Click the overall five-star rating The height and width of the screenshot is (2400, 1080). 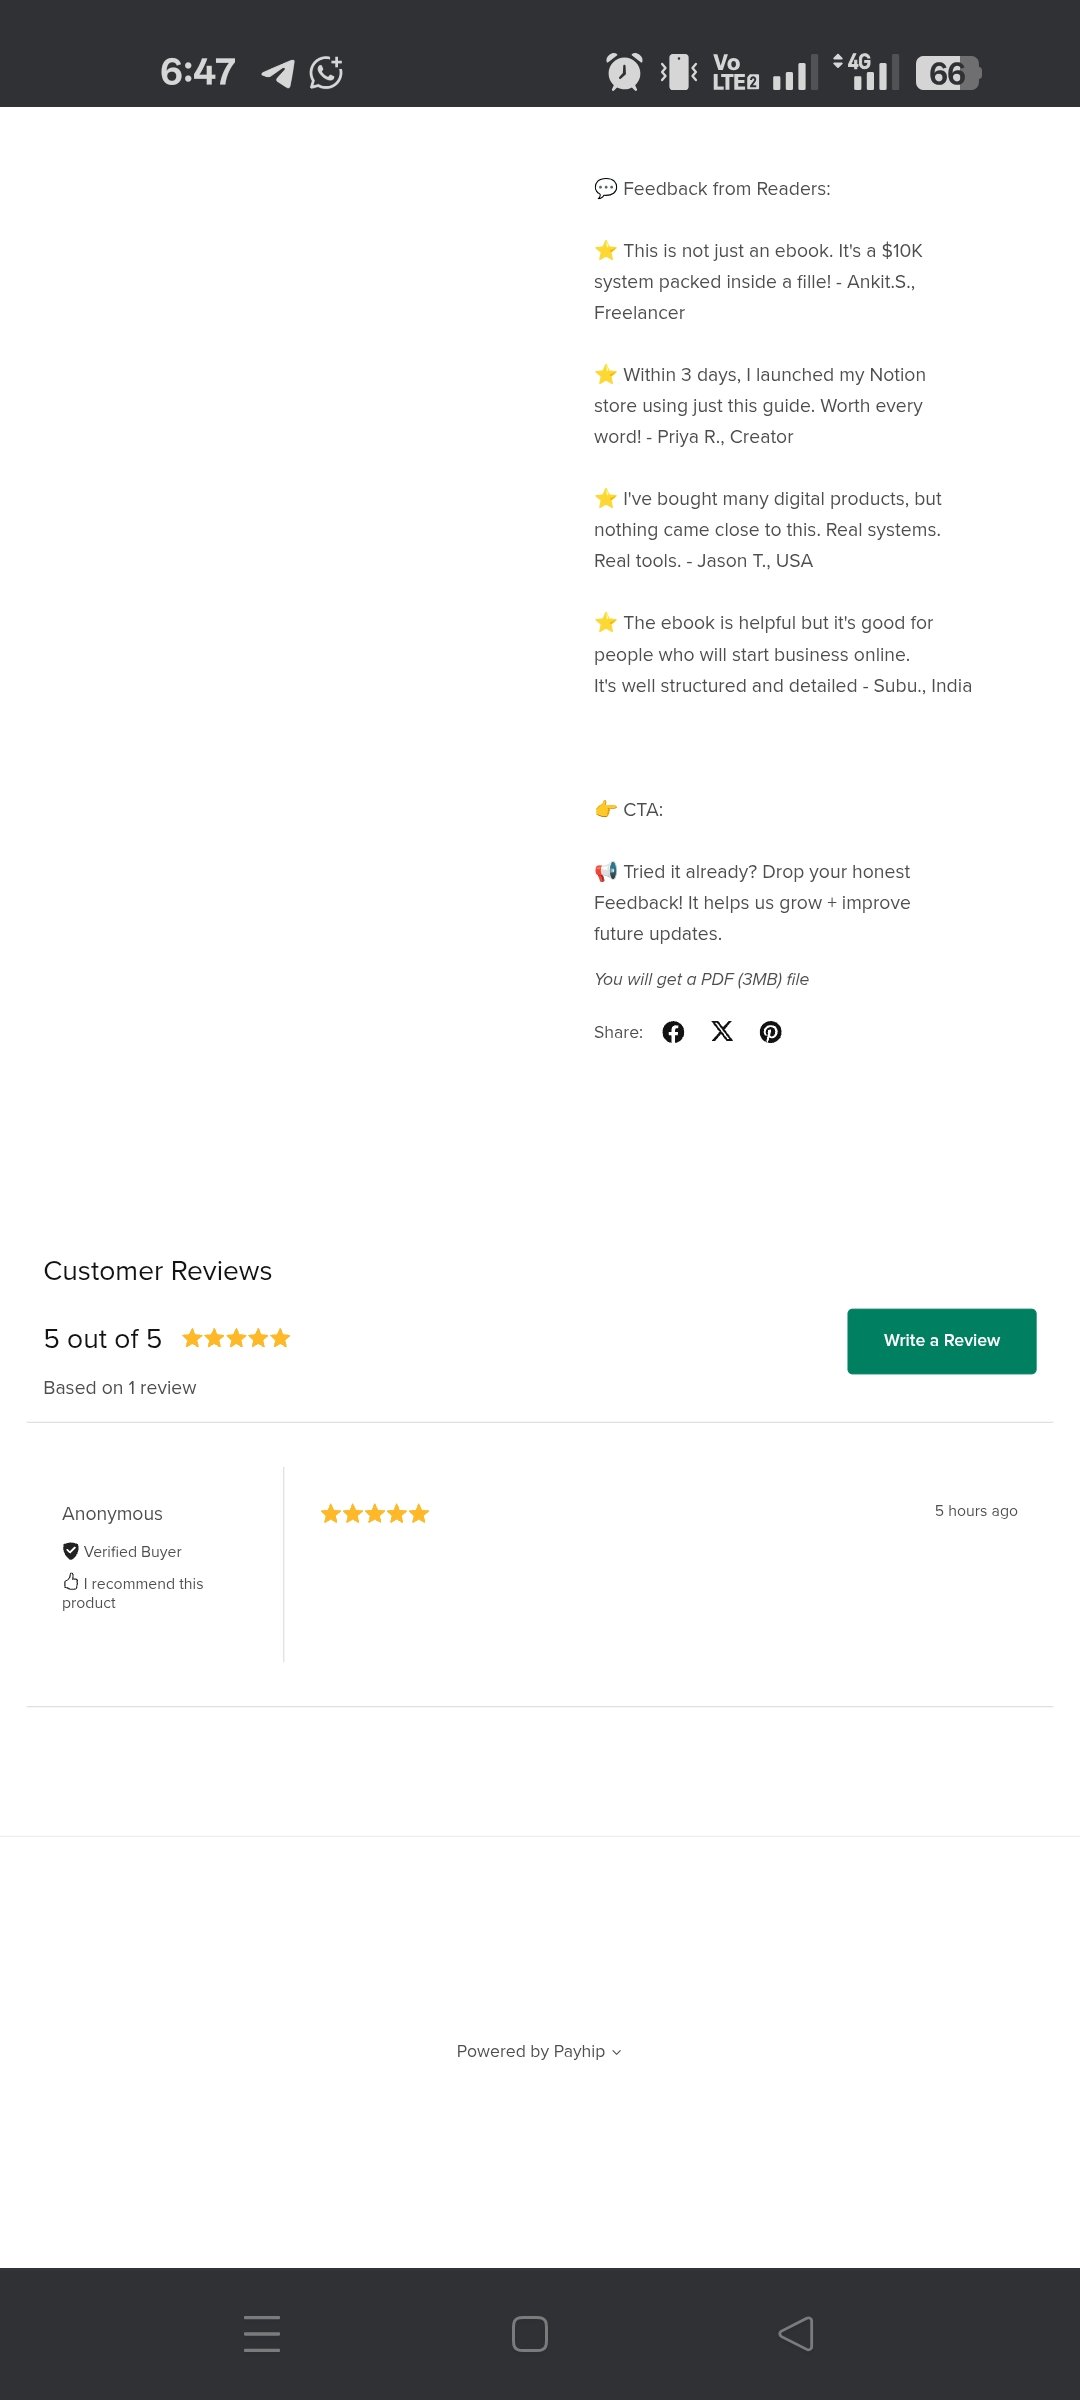coord(236,1338)
